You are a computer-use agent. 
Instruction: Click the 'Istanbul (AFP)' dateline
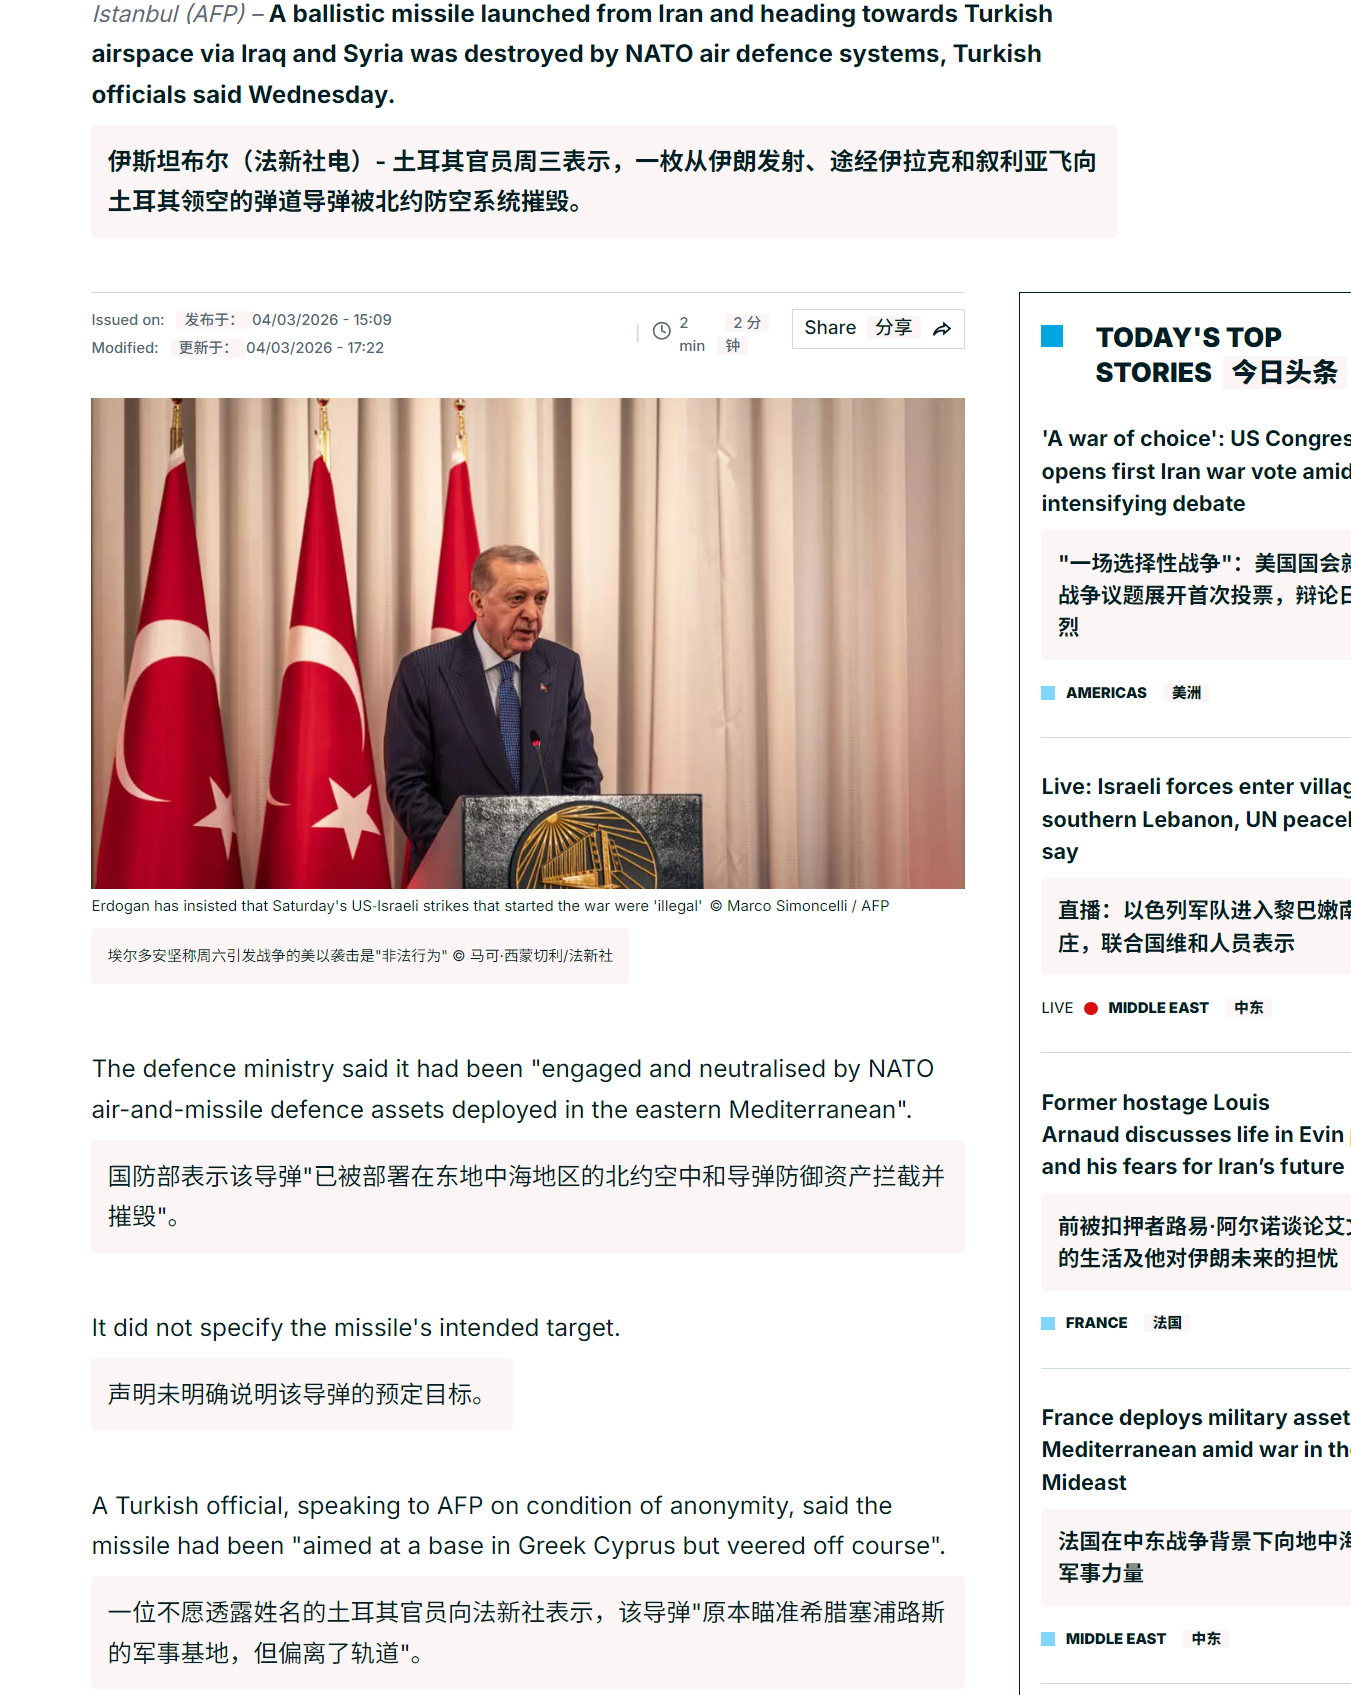(x=169, y=14)
